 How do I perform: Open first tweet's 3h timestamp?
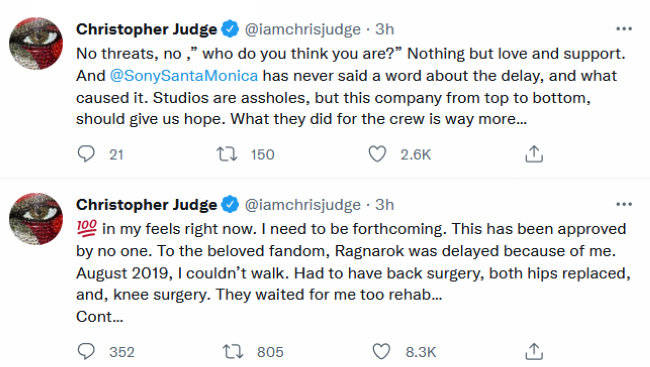[384, 29]
